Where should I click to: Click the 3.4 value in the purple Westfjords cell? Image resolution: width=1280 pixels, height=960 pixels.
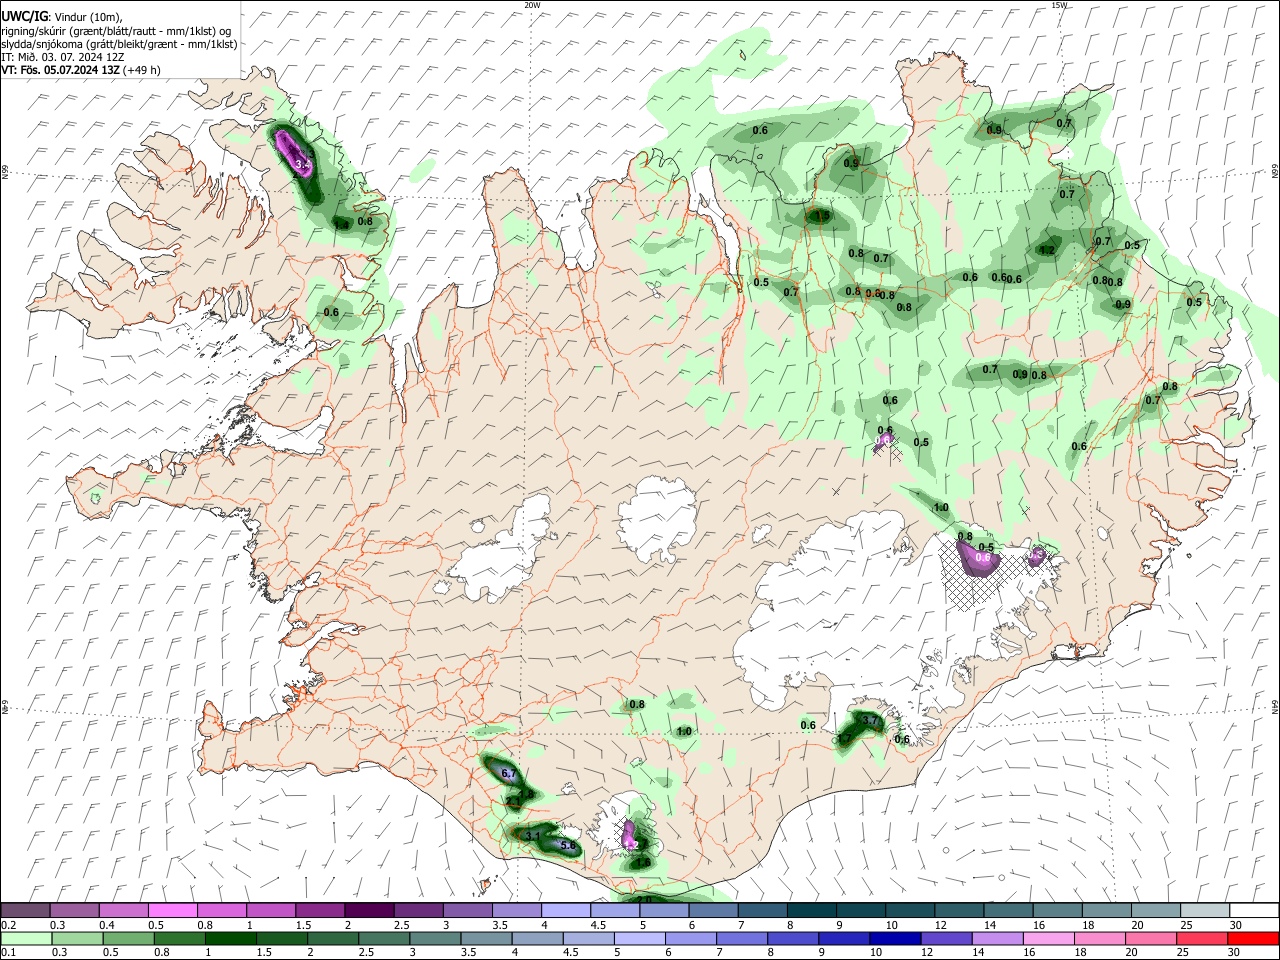click(x=303, y=162)
